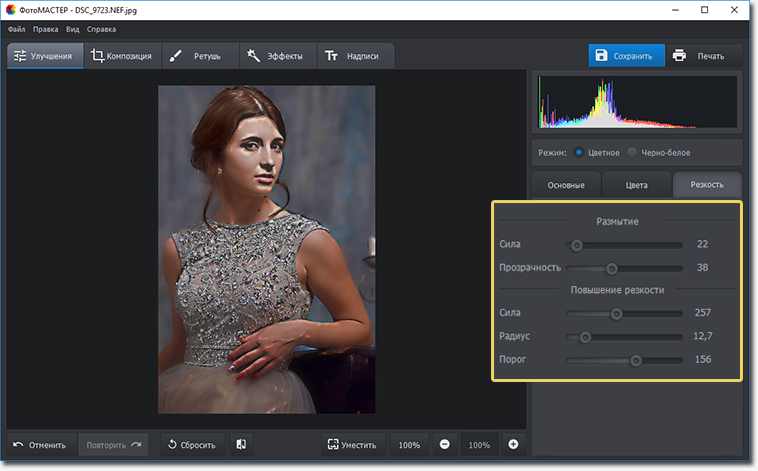The image size is (758, 471).
Task: Open the Файл menu
Action: pos(16,29)
